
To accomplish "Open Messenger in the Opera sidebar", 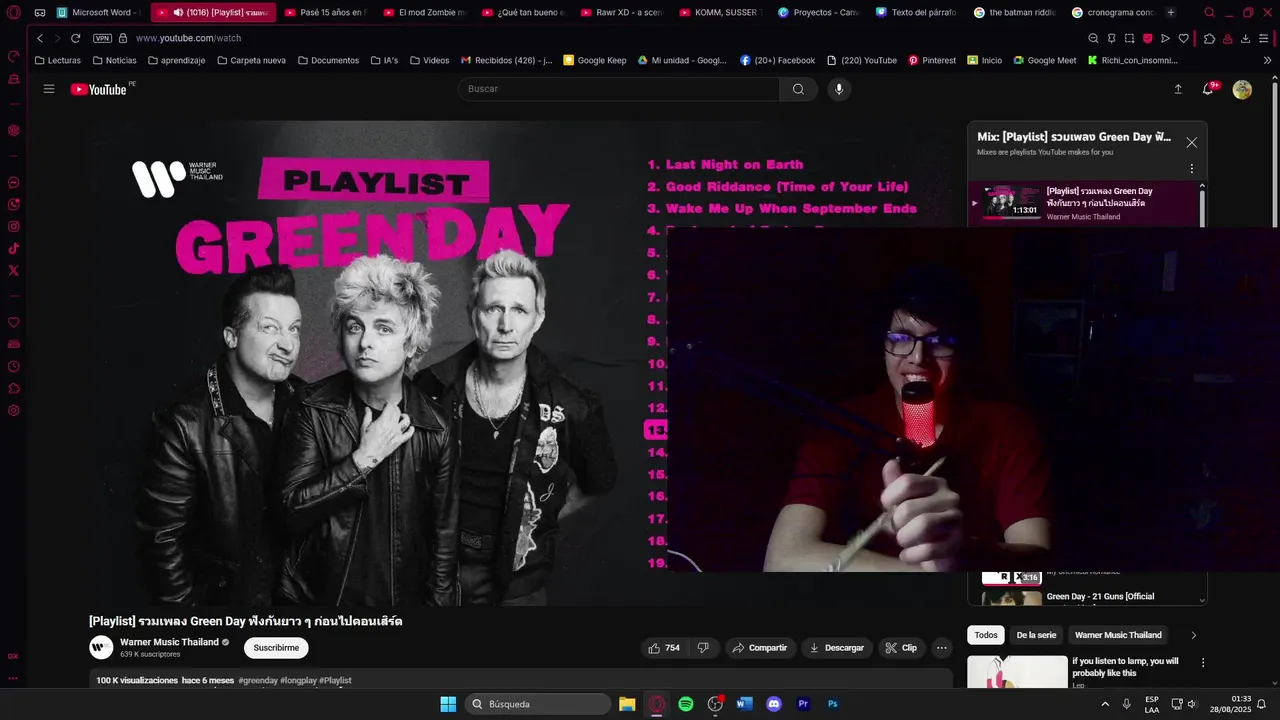I will [x=14, y=183].
